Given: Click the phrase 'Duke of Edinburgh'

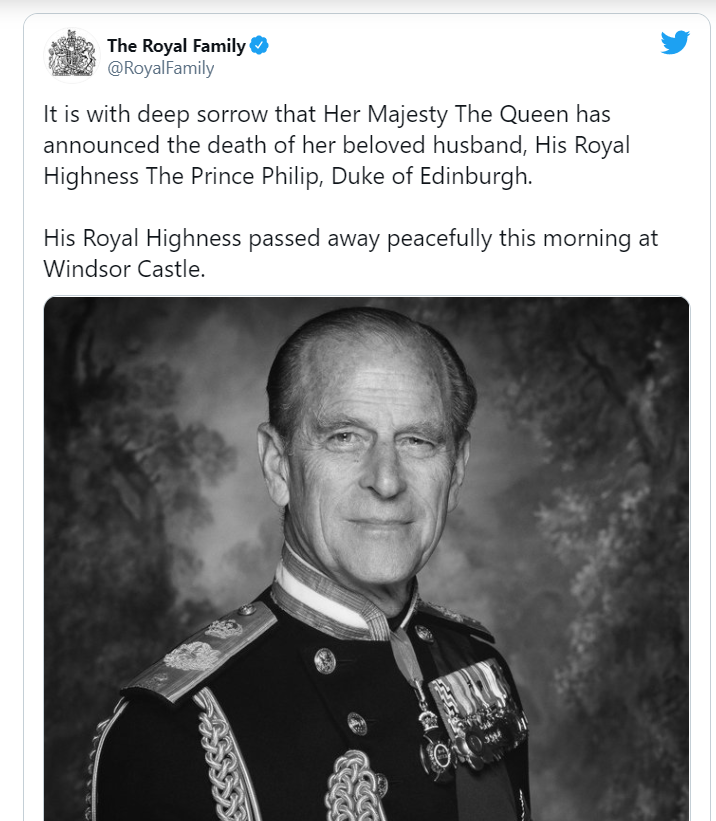Looking at the screenshot, I should [x=431, y=176].
